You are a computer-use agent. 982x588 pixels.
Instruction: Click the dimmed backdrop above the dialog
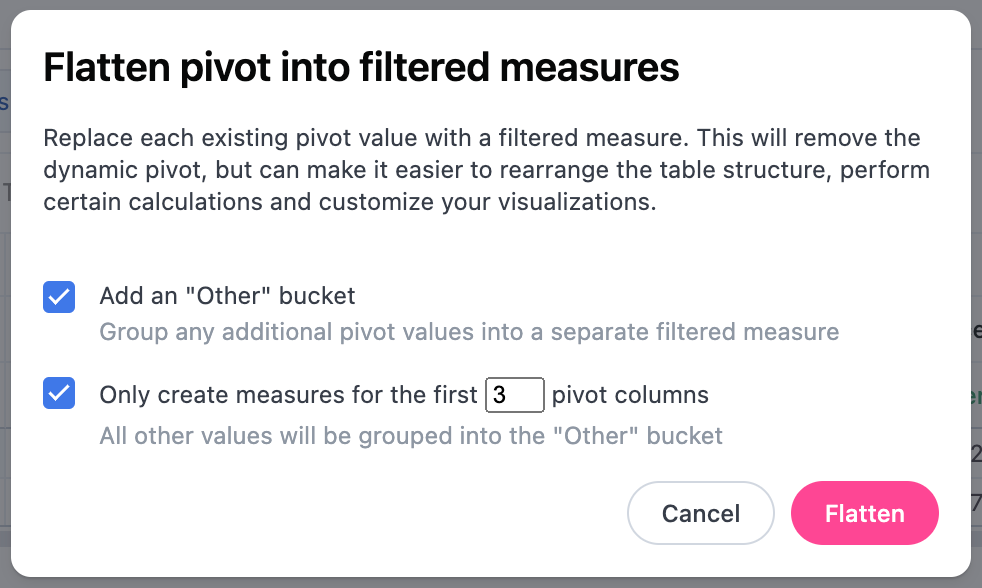pos(490,4)
